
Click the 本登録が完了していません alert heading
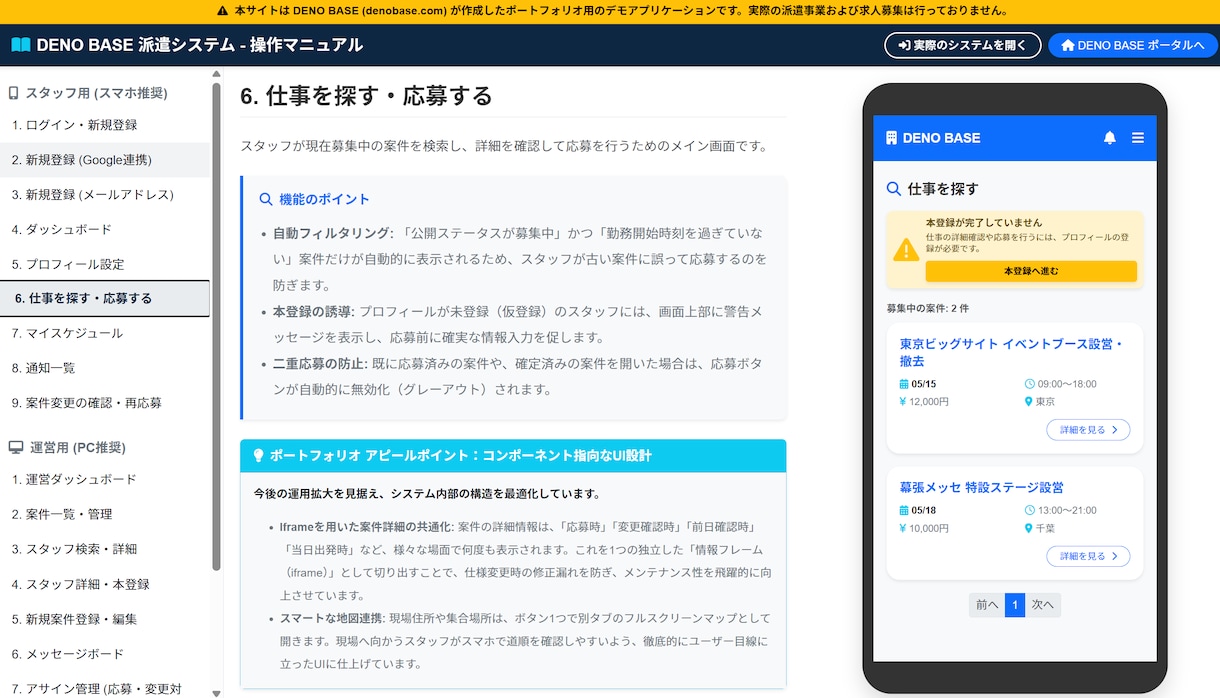click(x=984, y=222)
